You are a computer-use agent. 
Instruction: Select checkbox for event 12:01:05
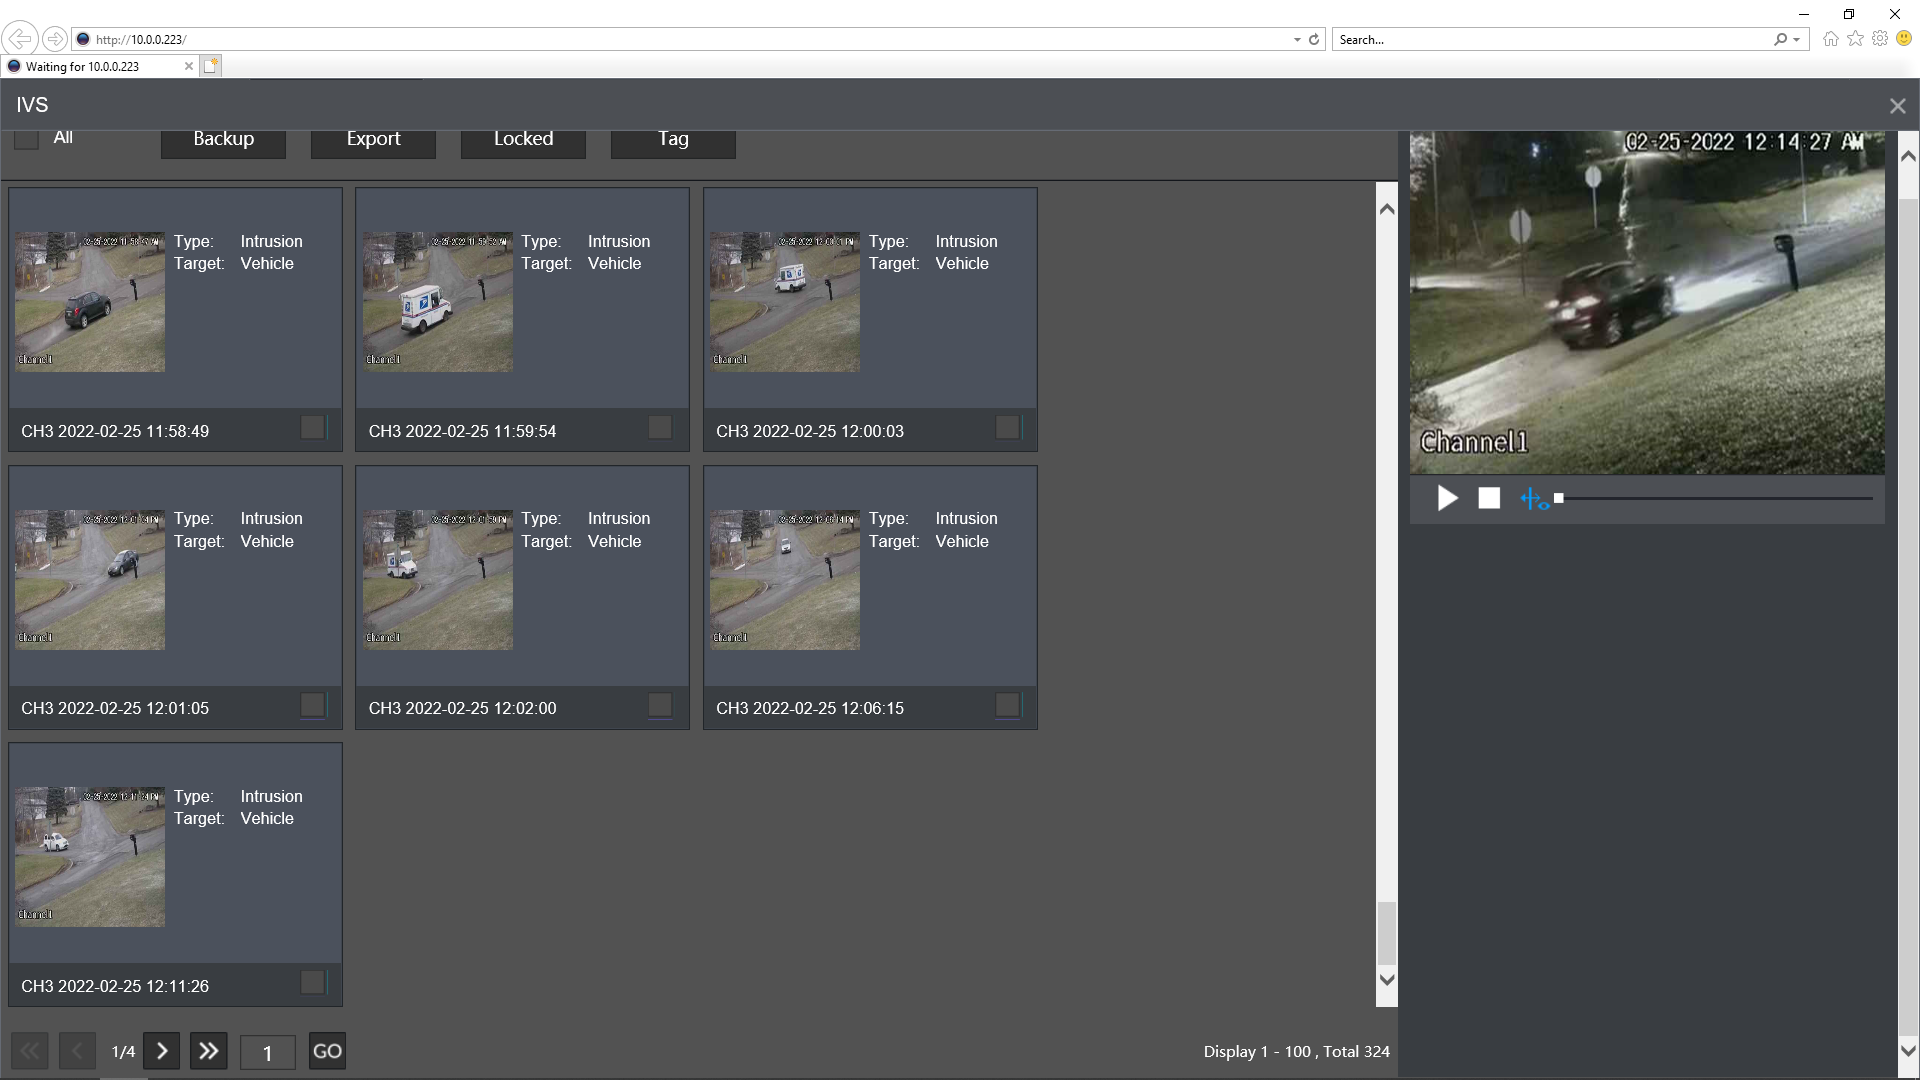pos(313,705)
